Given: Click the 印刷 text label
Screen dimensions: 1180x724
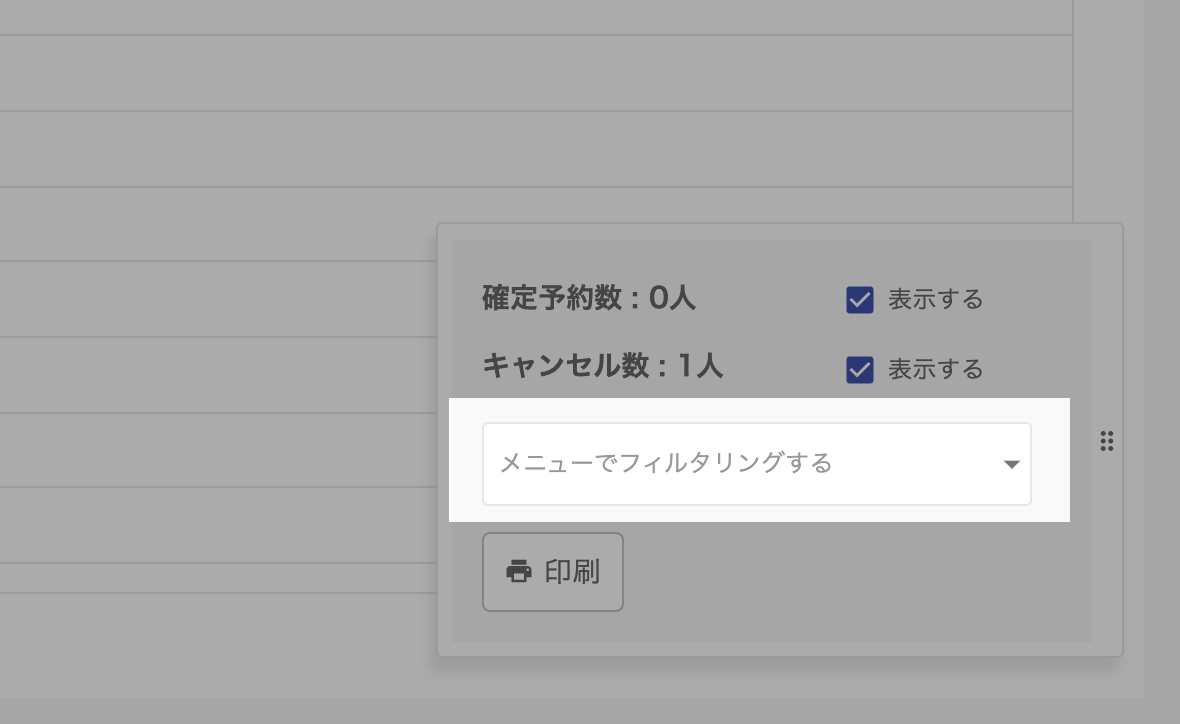Looking at the screenshot, I should pos(572,572).
